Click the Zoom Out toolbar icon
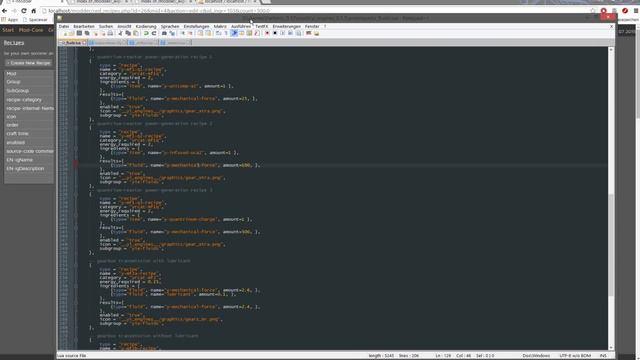This screenshot has width=640, height=360. click(x=190, y=33)
